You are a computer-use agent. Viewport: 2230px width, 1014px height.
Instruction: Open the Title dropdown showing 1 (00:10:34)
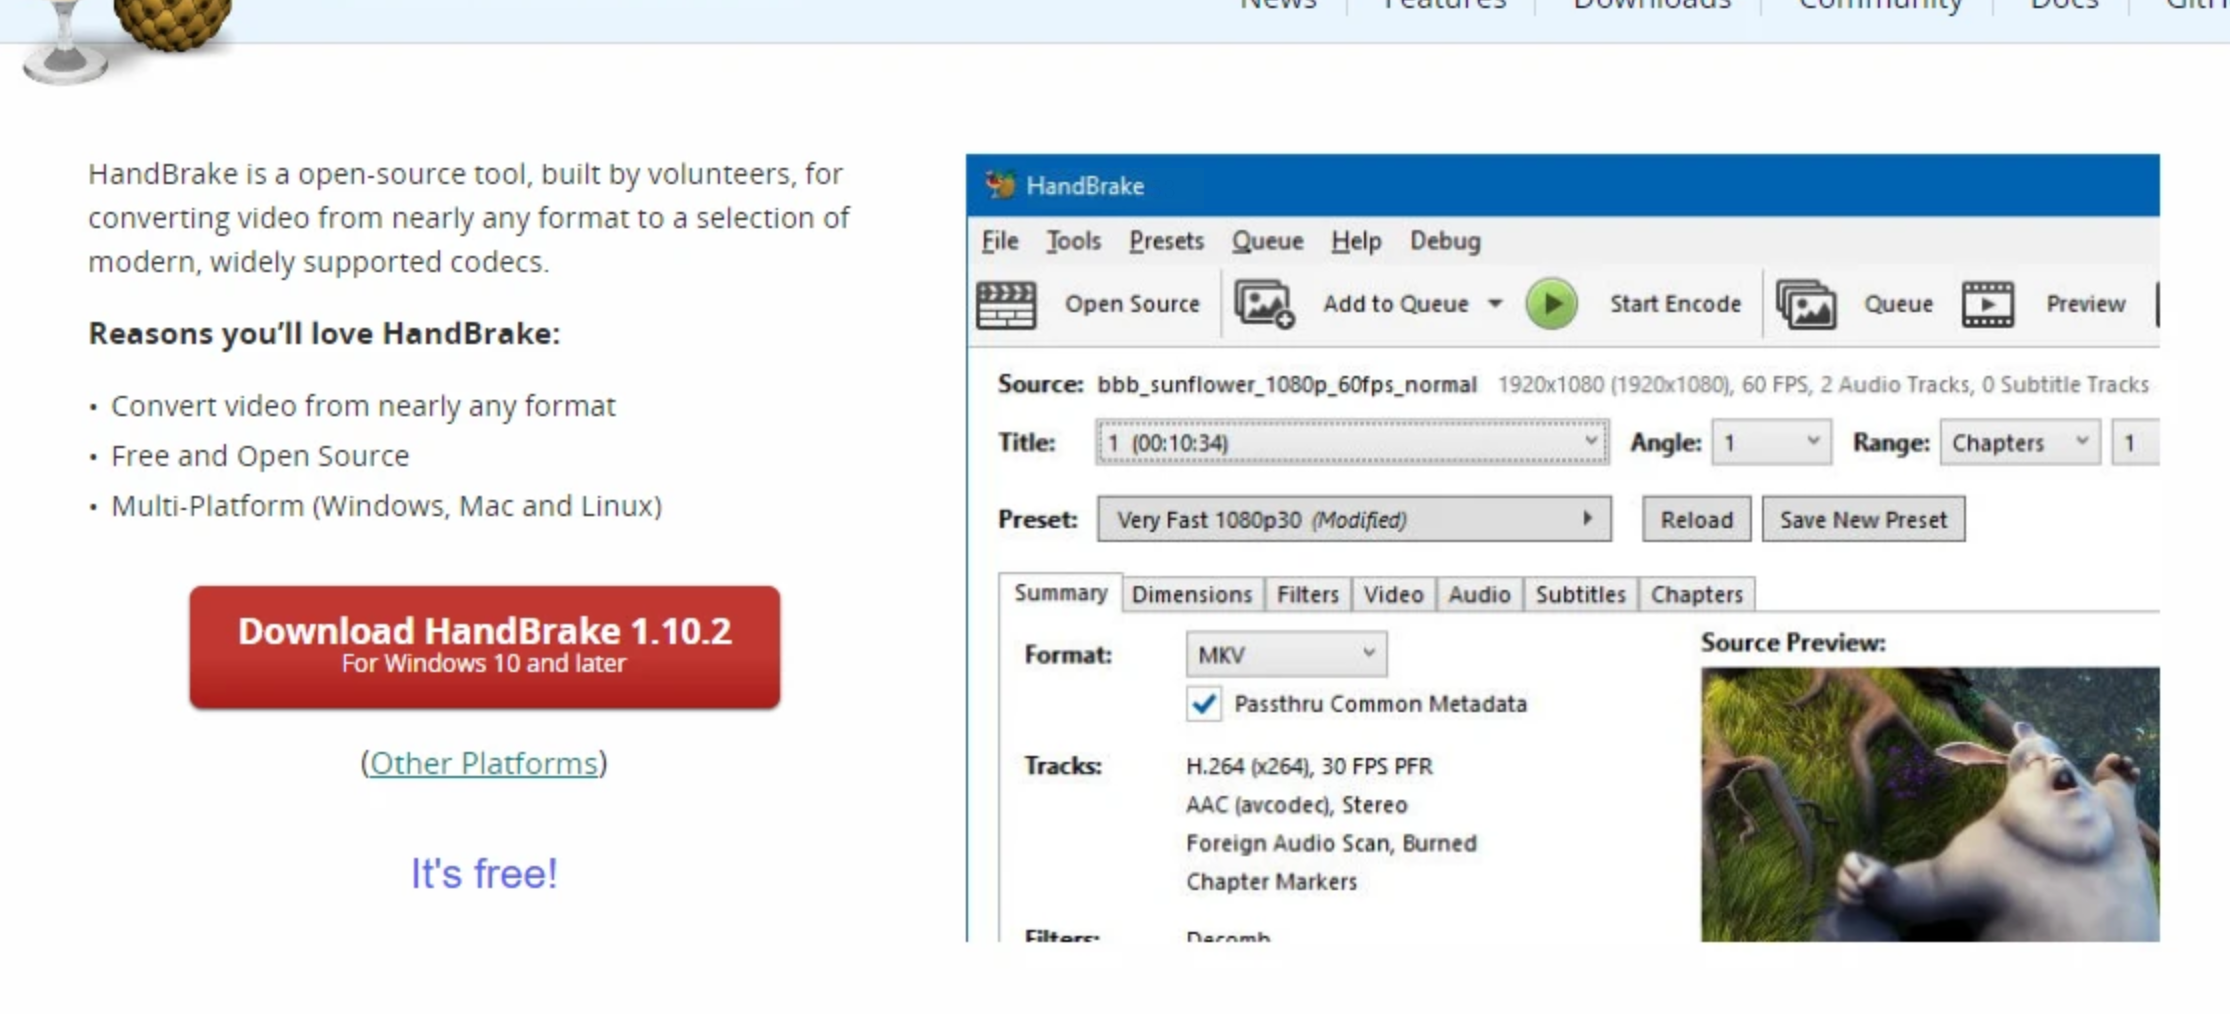pyautogui.click(x=1352, y=442)
